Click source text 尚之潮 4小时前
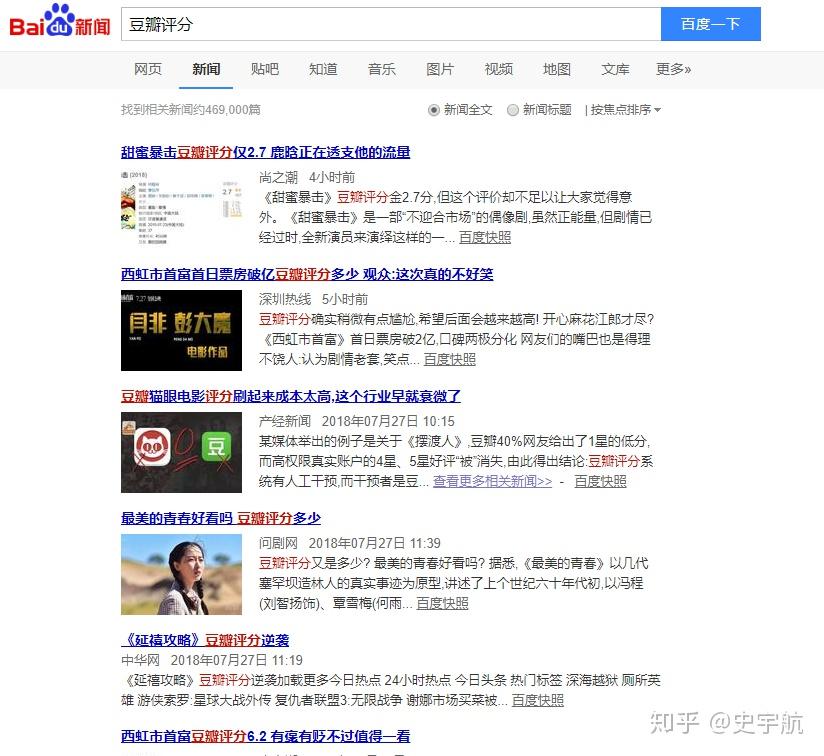This screenshot has width=824, height=756. point(307,178)
